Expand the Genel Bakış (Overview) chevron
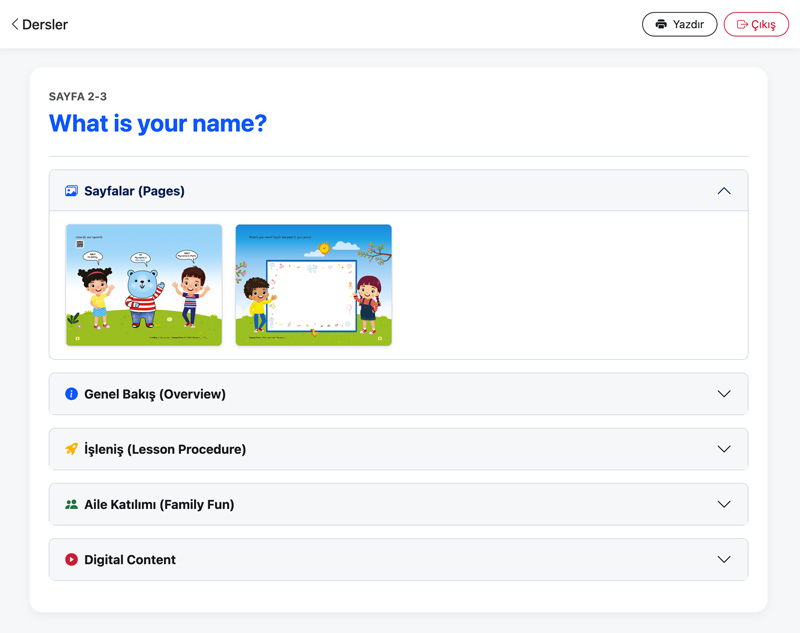This screenshot has height=633, width=800. click(x=724, y=394)
